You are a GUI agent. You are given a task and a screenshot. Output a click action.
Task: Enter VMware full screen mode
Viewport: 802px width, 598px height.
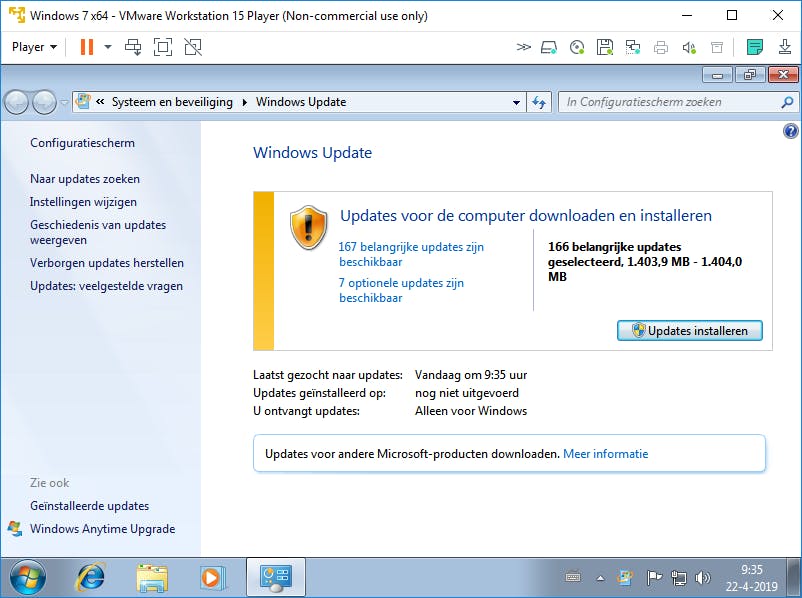163,47
